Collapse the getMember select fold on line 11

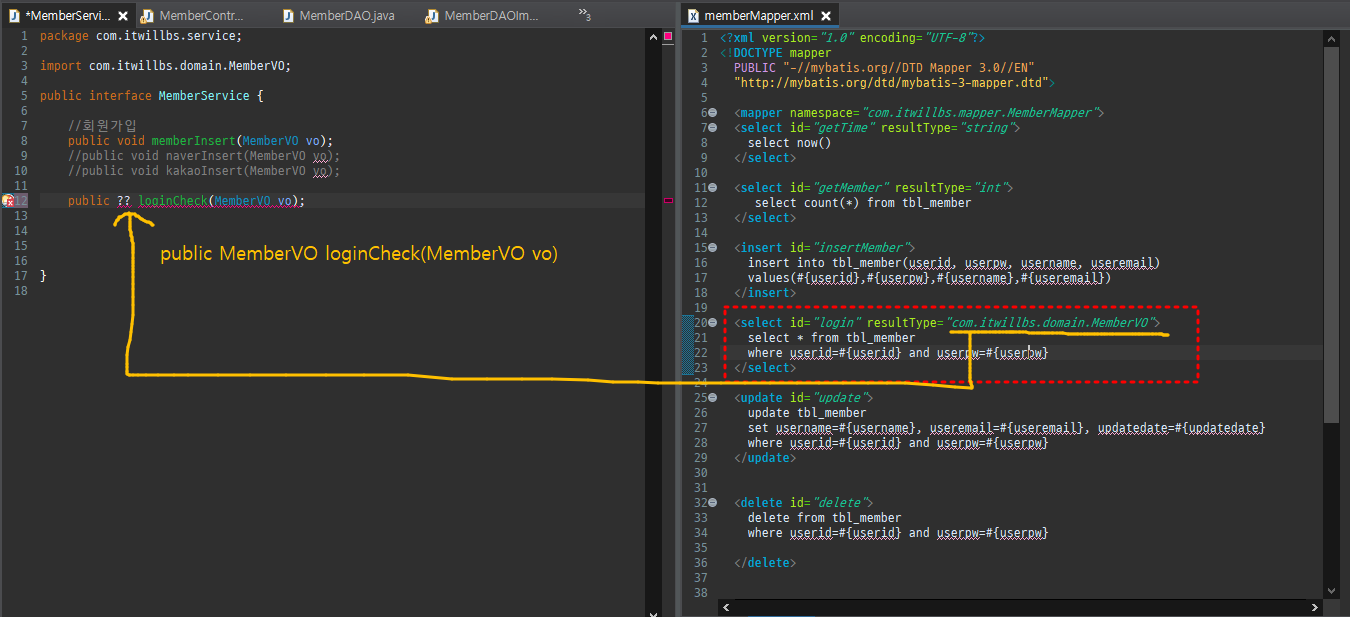click(712, 188)
